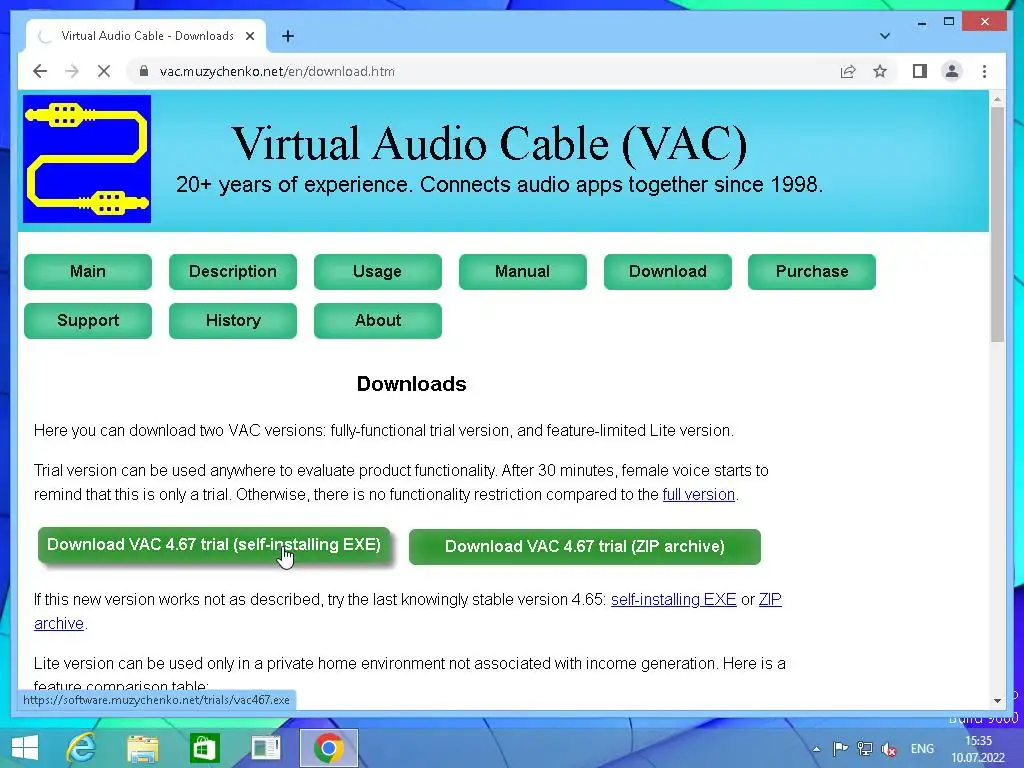1024x768 pixels.
Task: Follow the full version link
Action: (x=699, y=494)
